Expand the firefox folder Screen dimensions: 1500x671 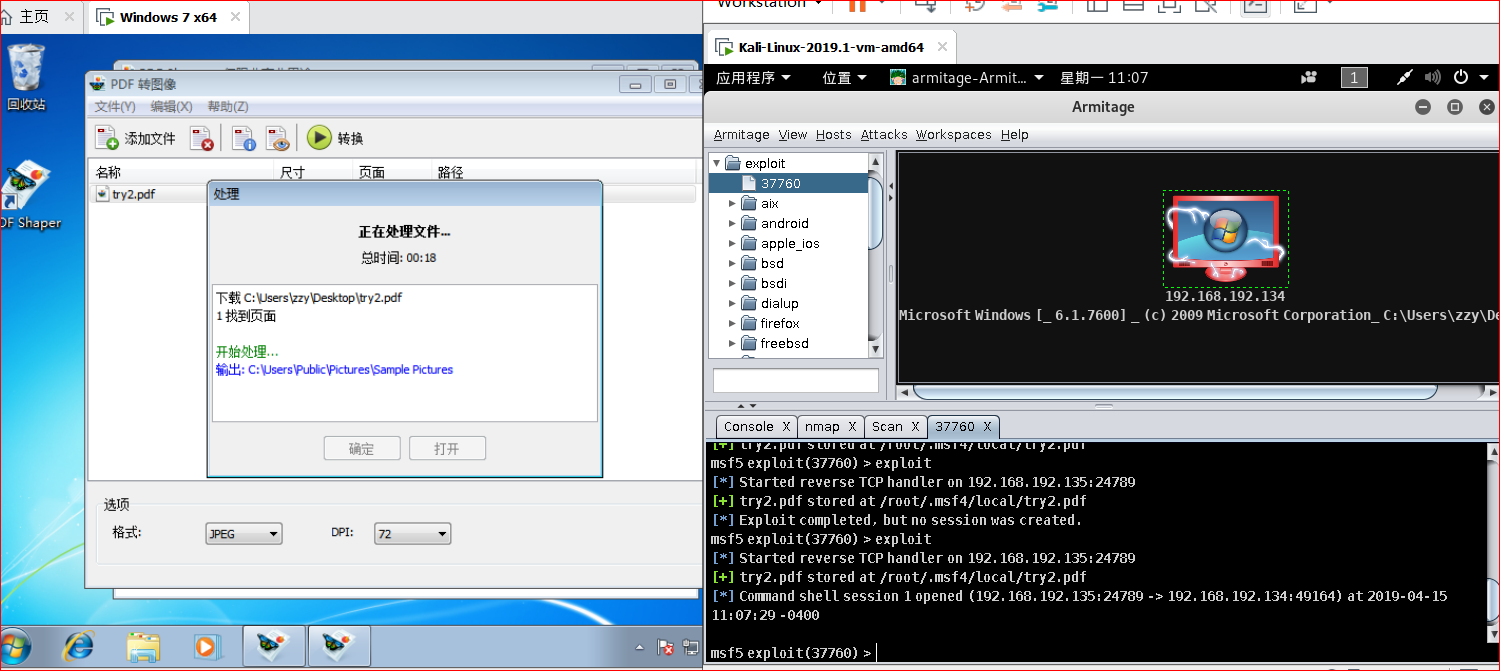pyautogui.click(x=732, y=323)
